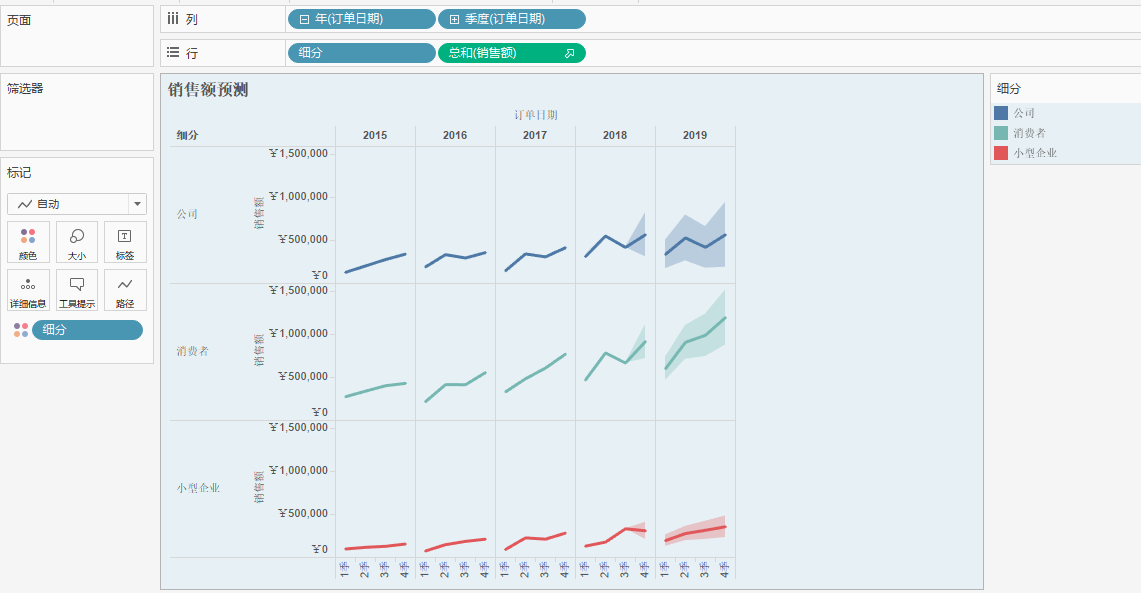Select the 路径 (Path) marks card button

[x=125, y=290]
